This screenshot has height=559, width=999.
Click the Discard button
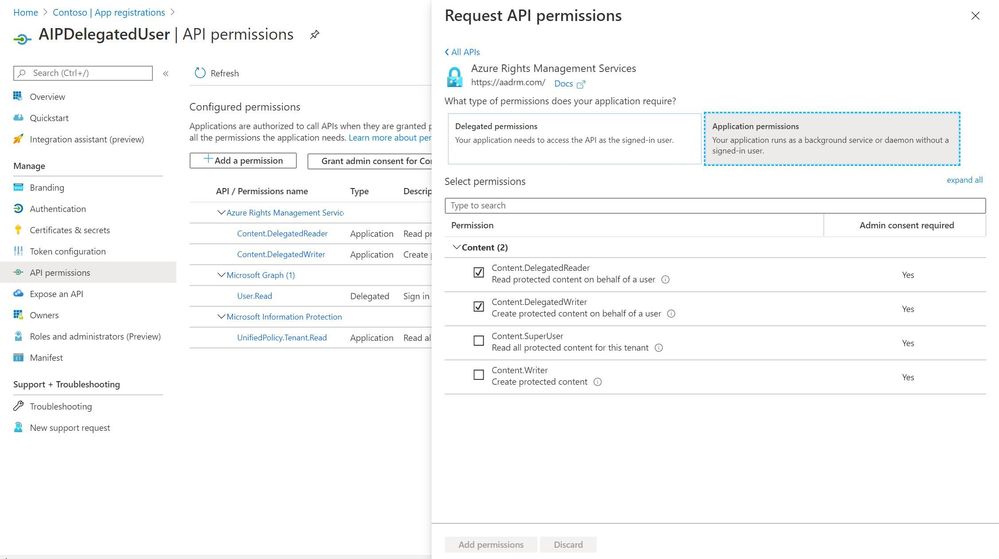click(x=568, y=545)
